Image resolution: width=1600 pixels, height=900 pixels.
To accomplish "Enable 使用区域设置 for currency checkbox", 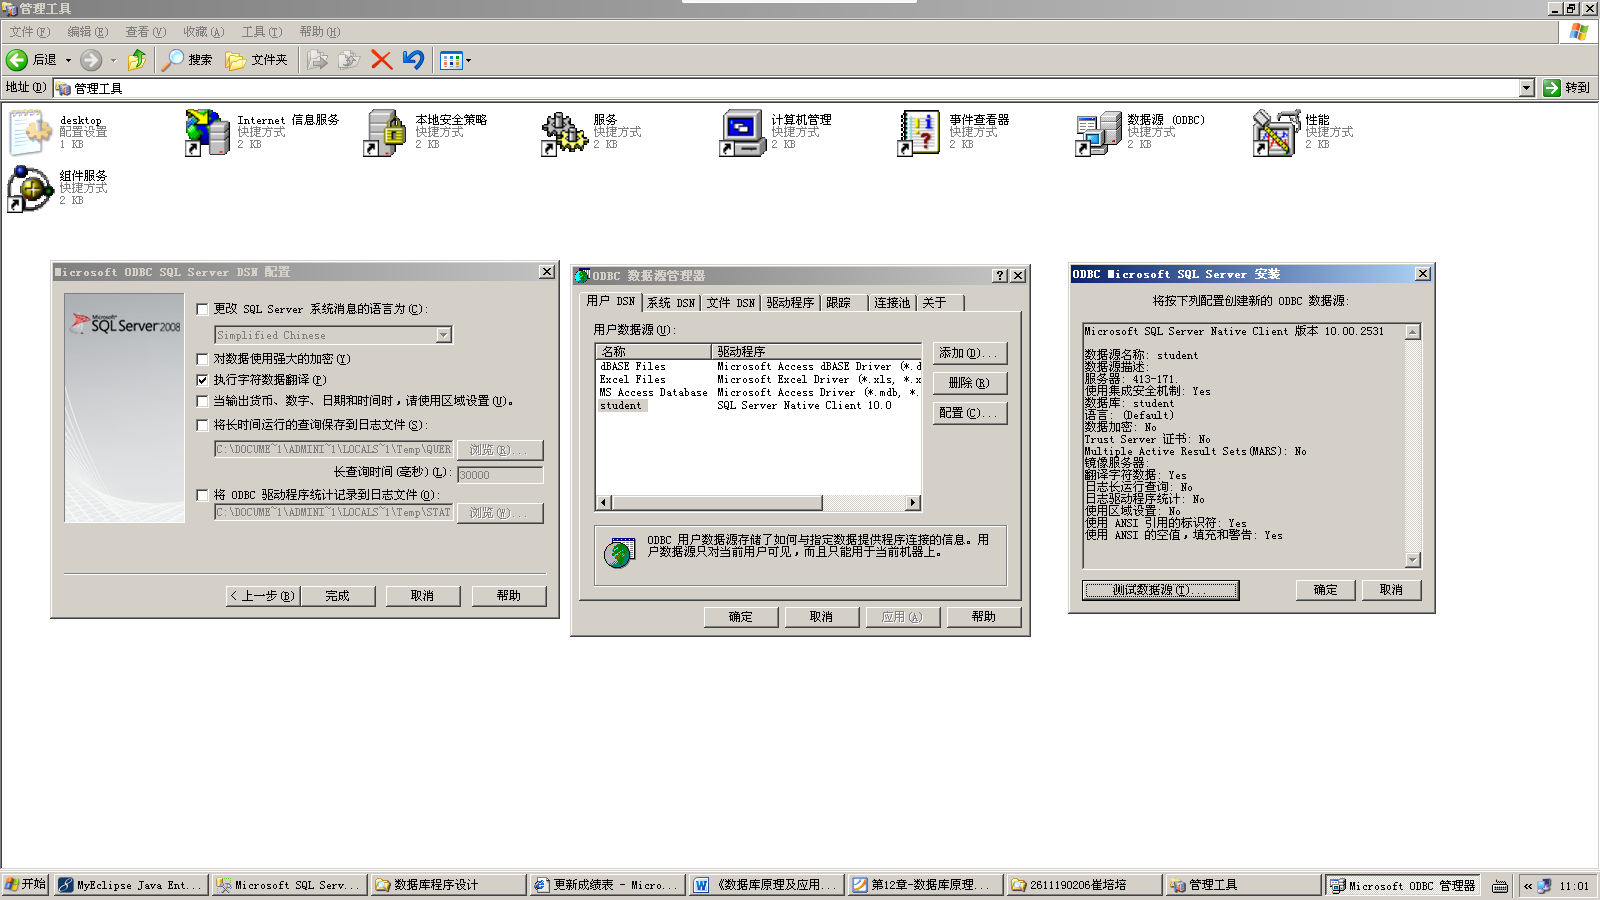I will 203,401.
